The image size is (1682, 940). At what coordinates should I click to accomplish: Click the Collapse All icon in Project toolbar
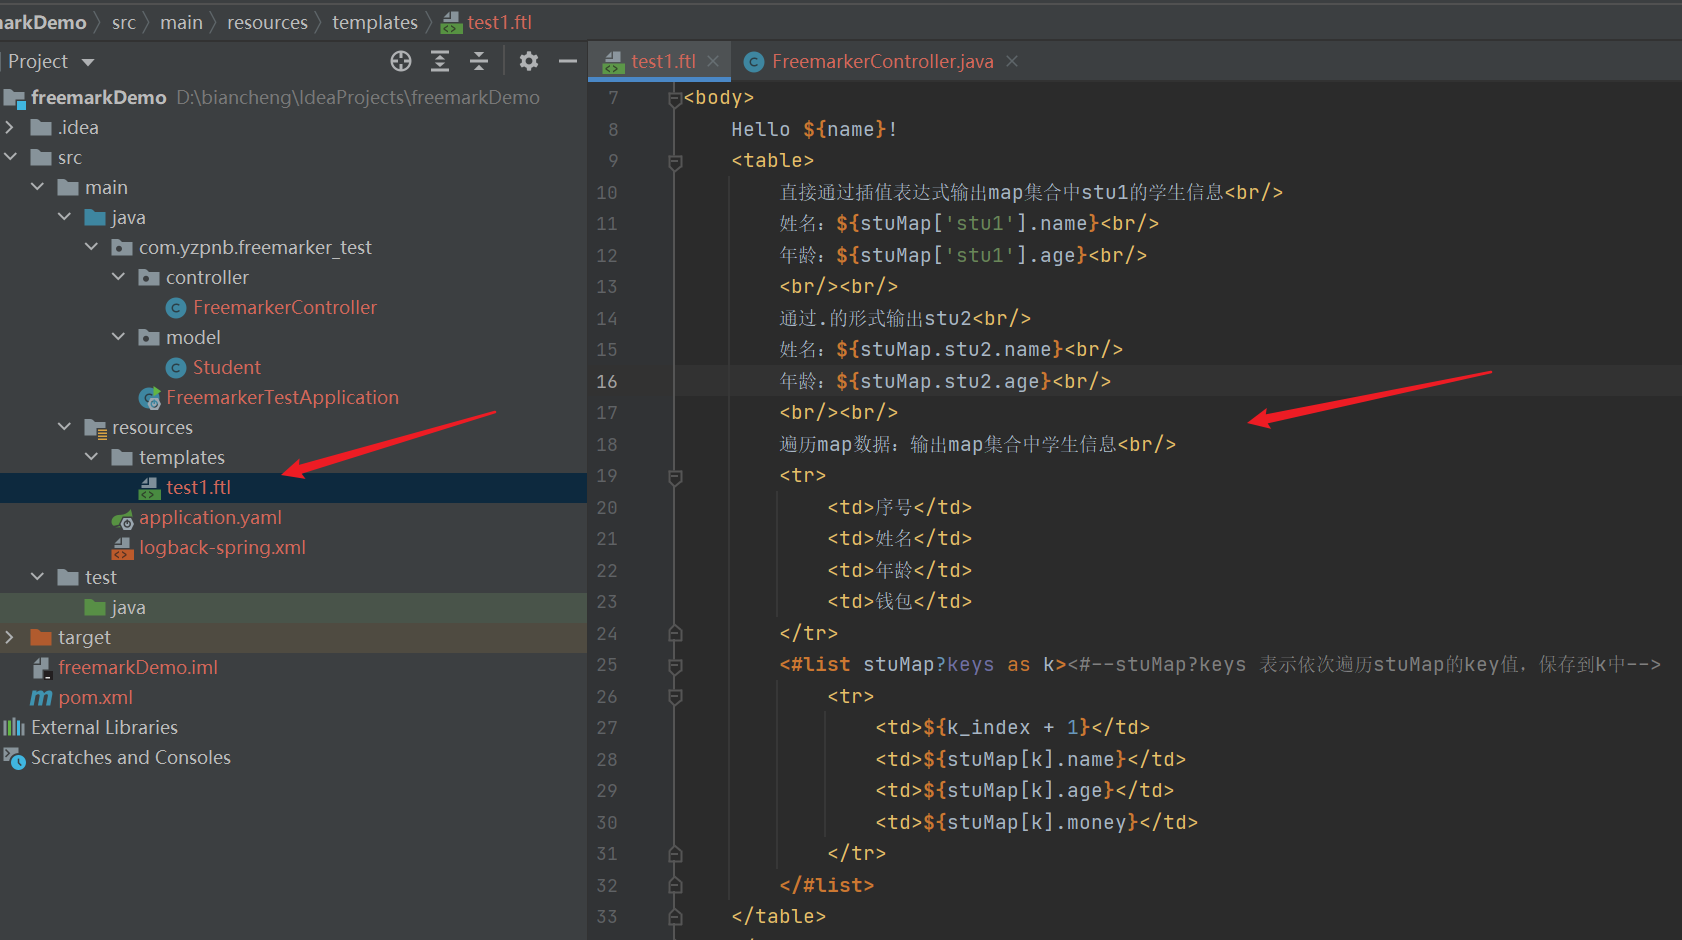(479, 61)
